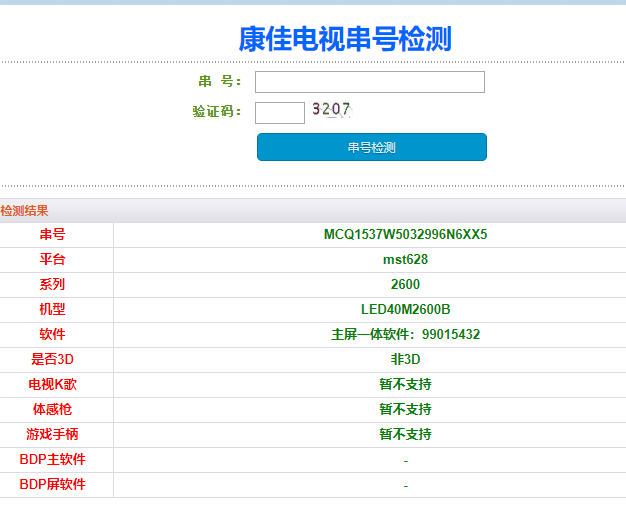This screenshot has width=626, height=531.
Task: Select serial value MCQ1537W5032996N6XX5
Action: tap(405, 234)
